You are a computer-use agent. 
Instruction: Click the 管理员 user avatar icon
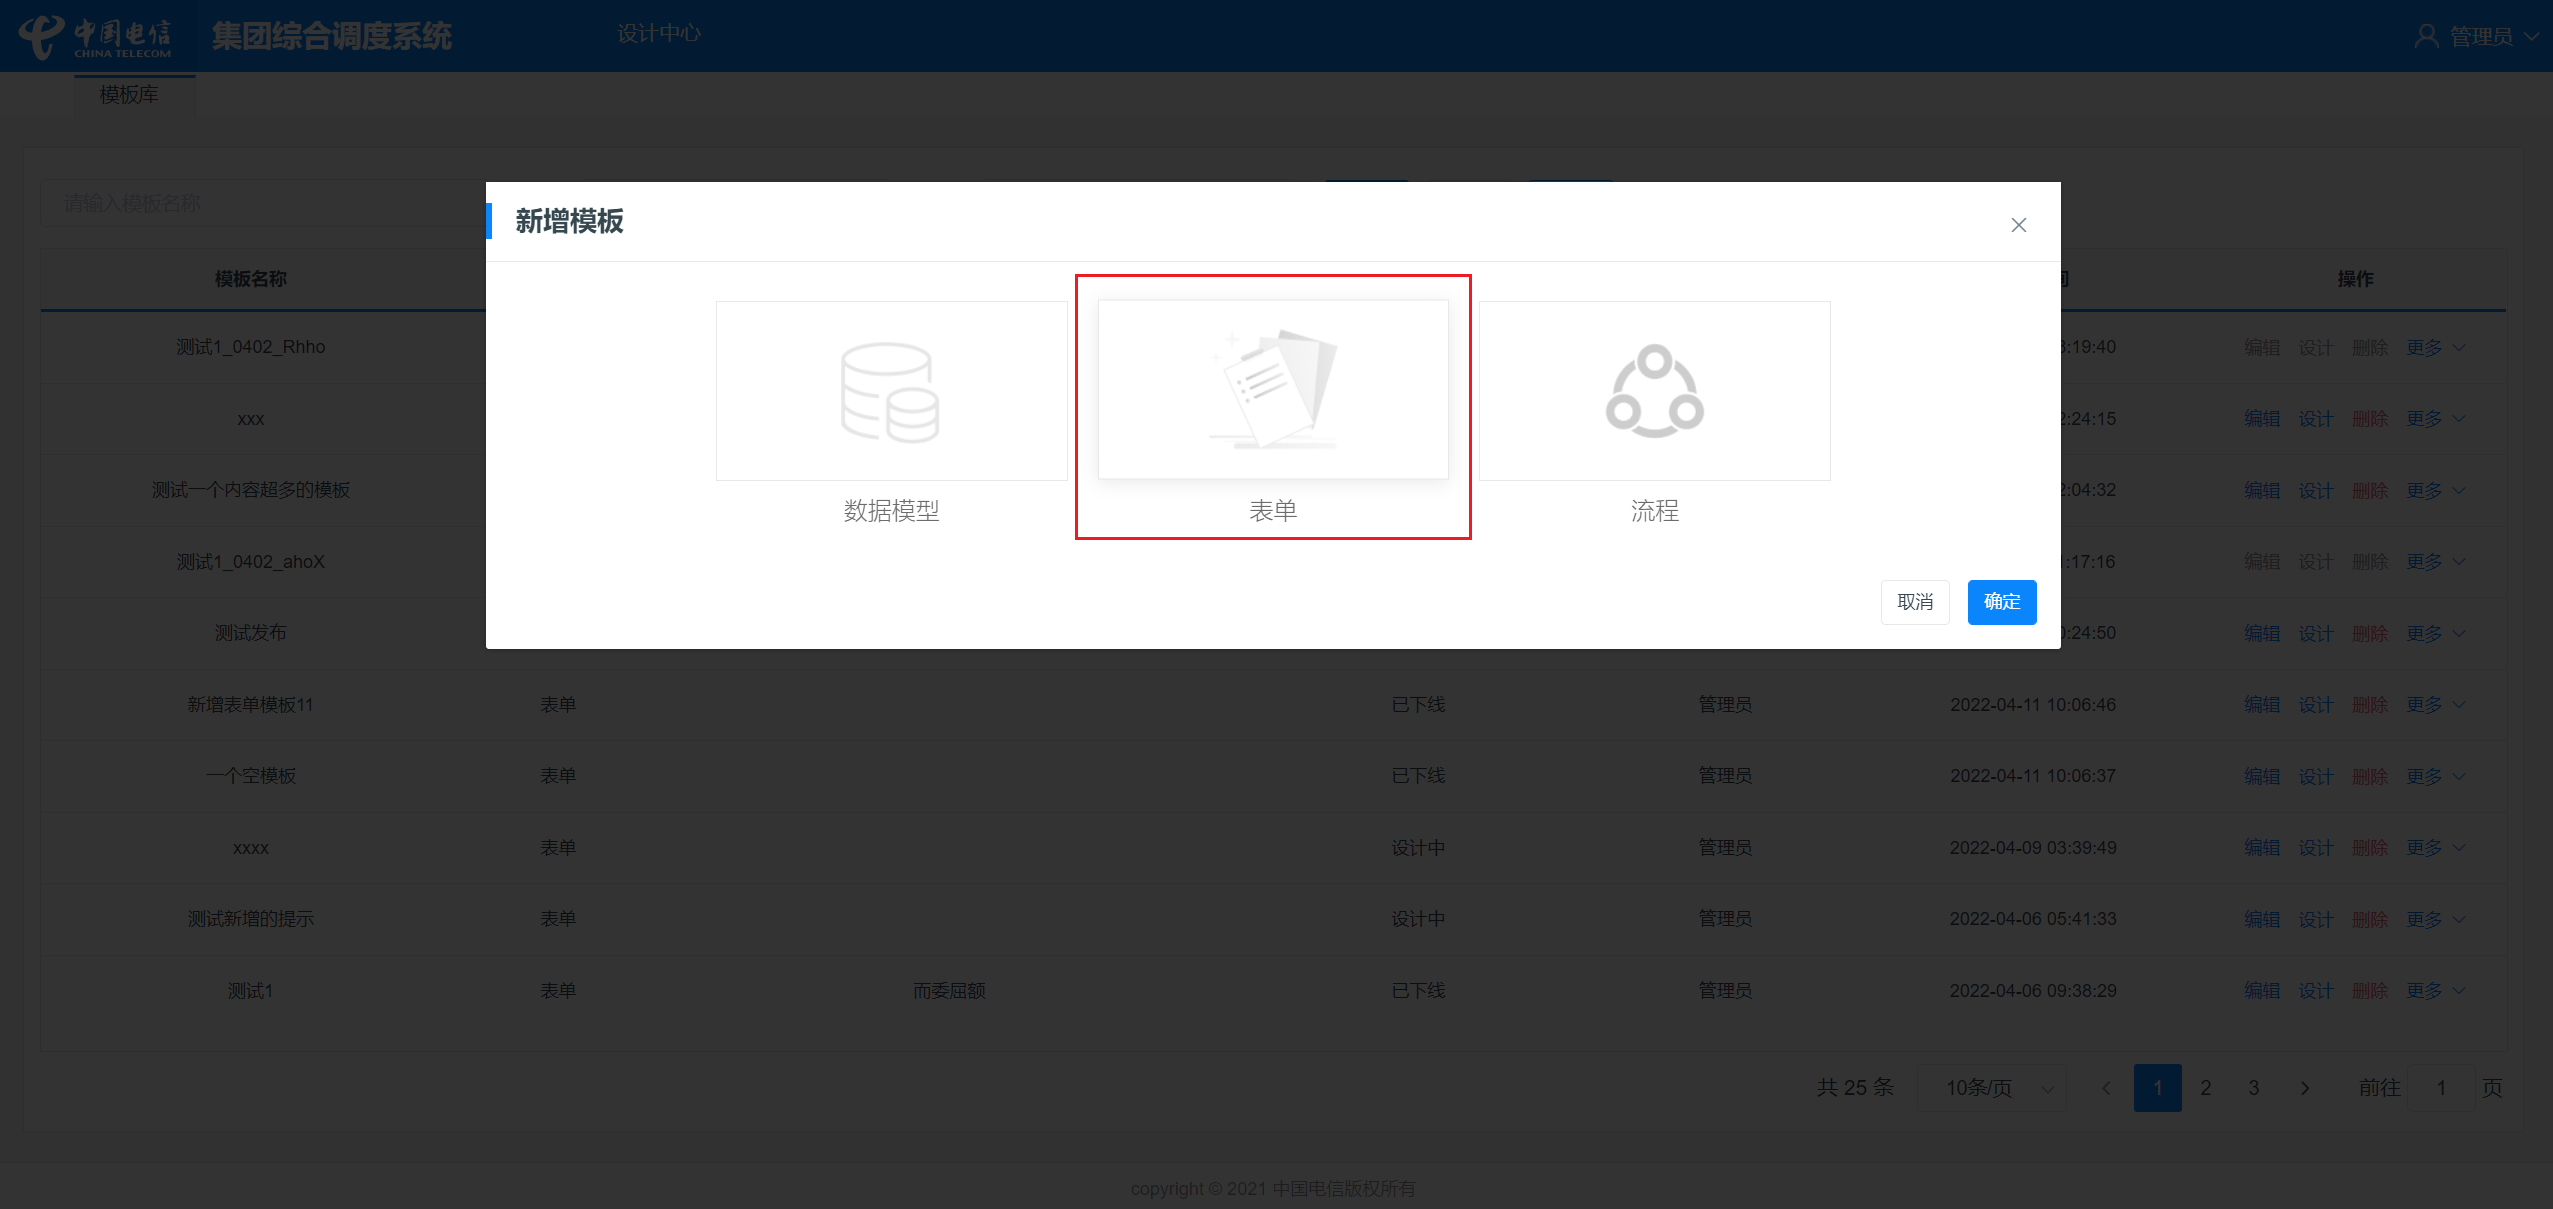2425,37
